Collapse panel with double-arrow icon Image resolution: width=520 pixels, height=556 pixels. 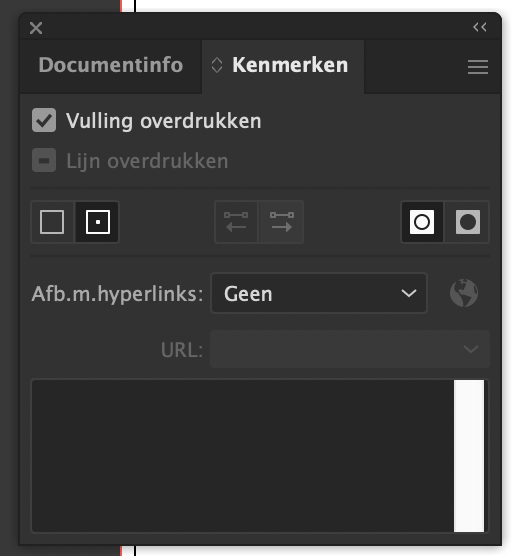pyautogui.click(x=480, y=27)
